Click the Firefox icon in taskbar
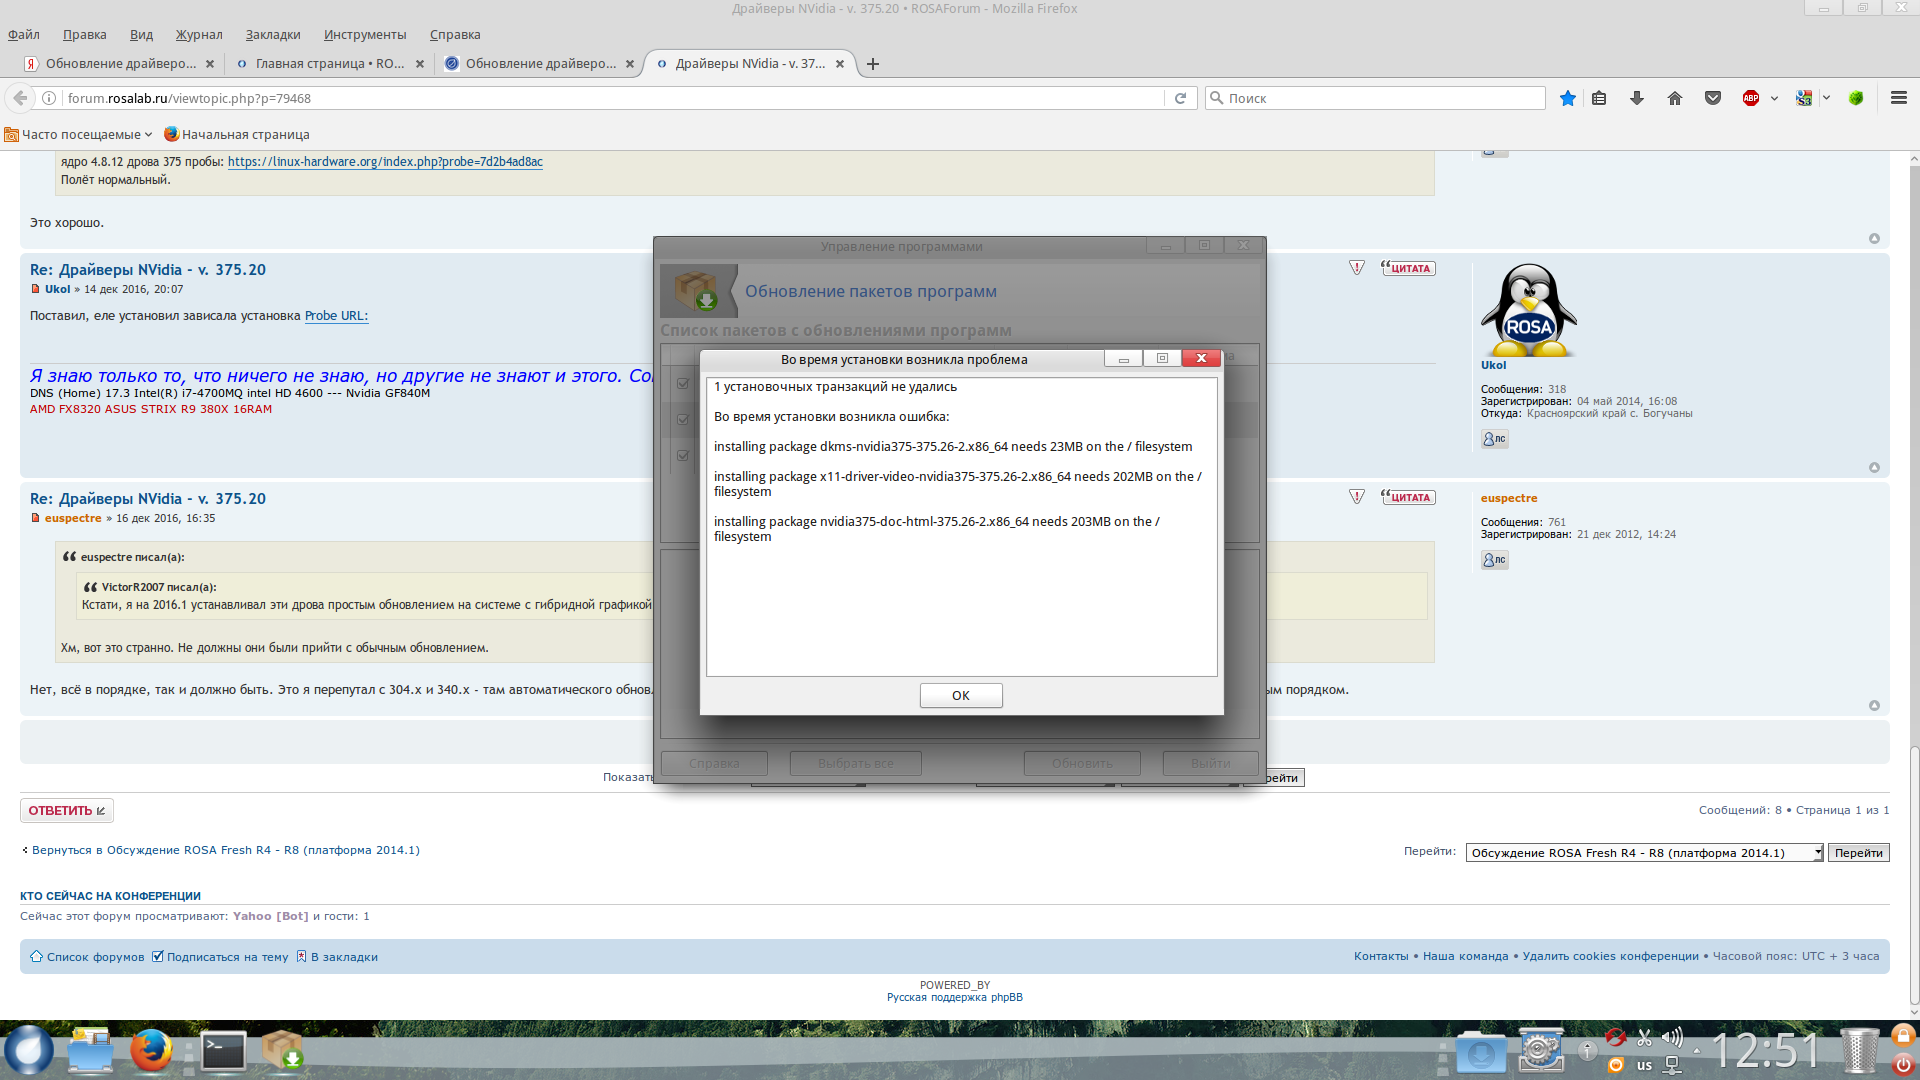This screenshot has height=1080, width=1920. [x=151, y=1051]
